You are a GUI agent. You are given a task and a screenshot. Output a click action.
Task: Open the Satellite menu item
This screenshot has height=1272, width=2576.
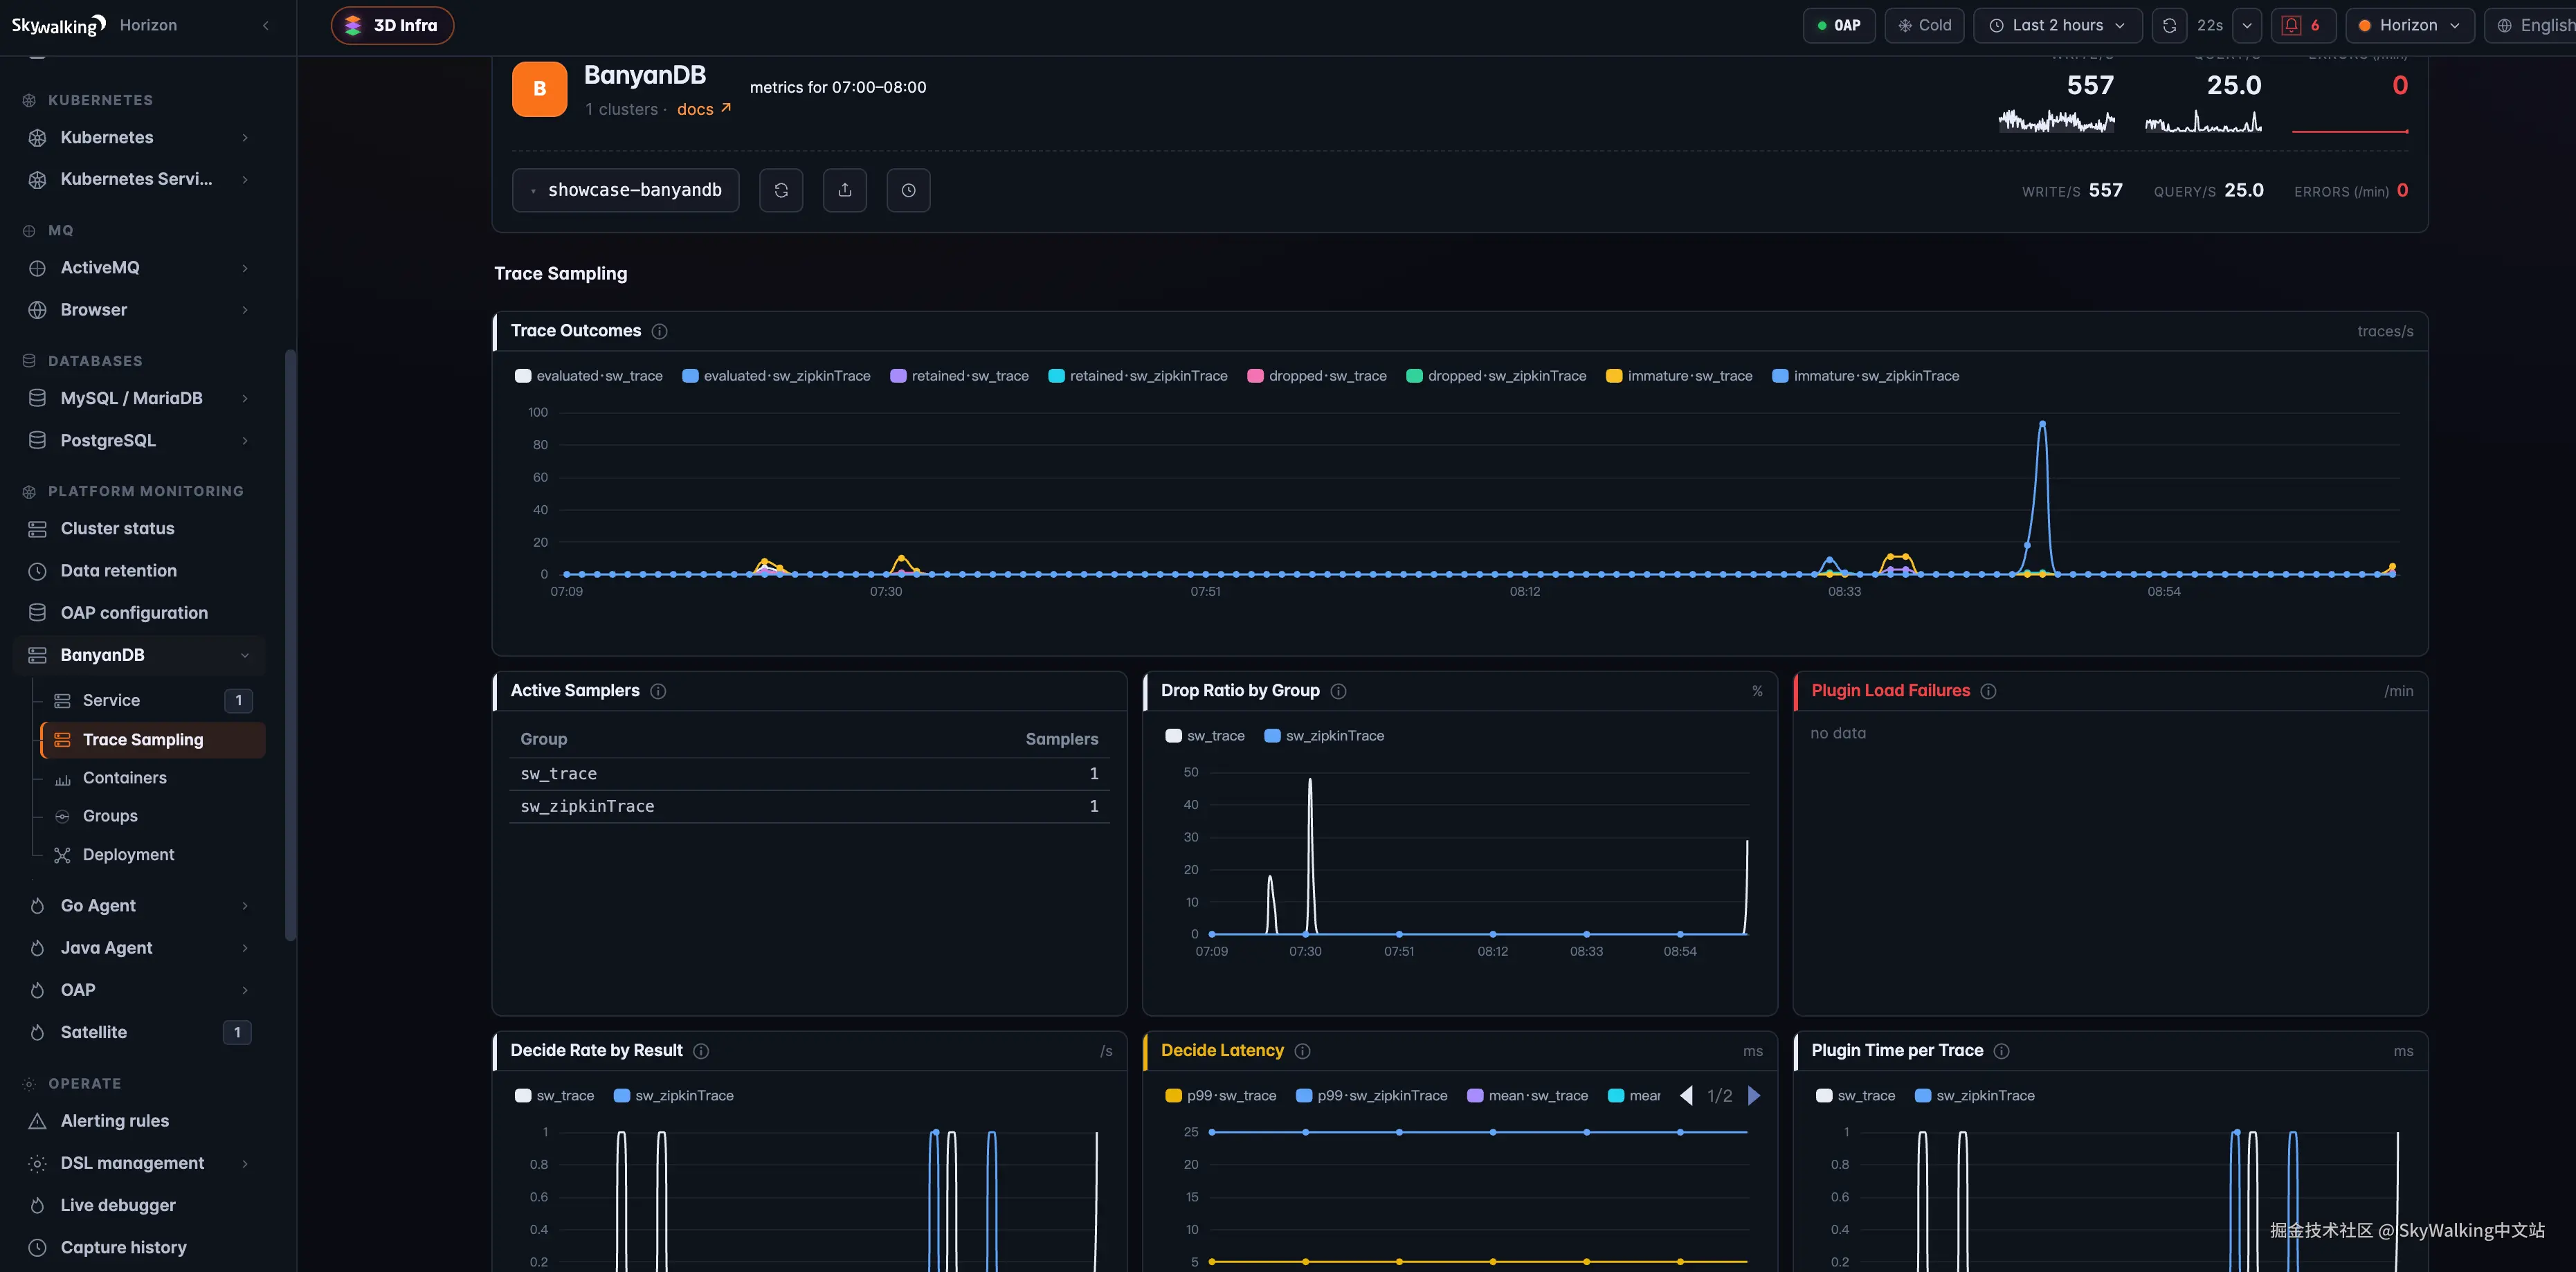point(140,1033)
